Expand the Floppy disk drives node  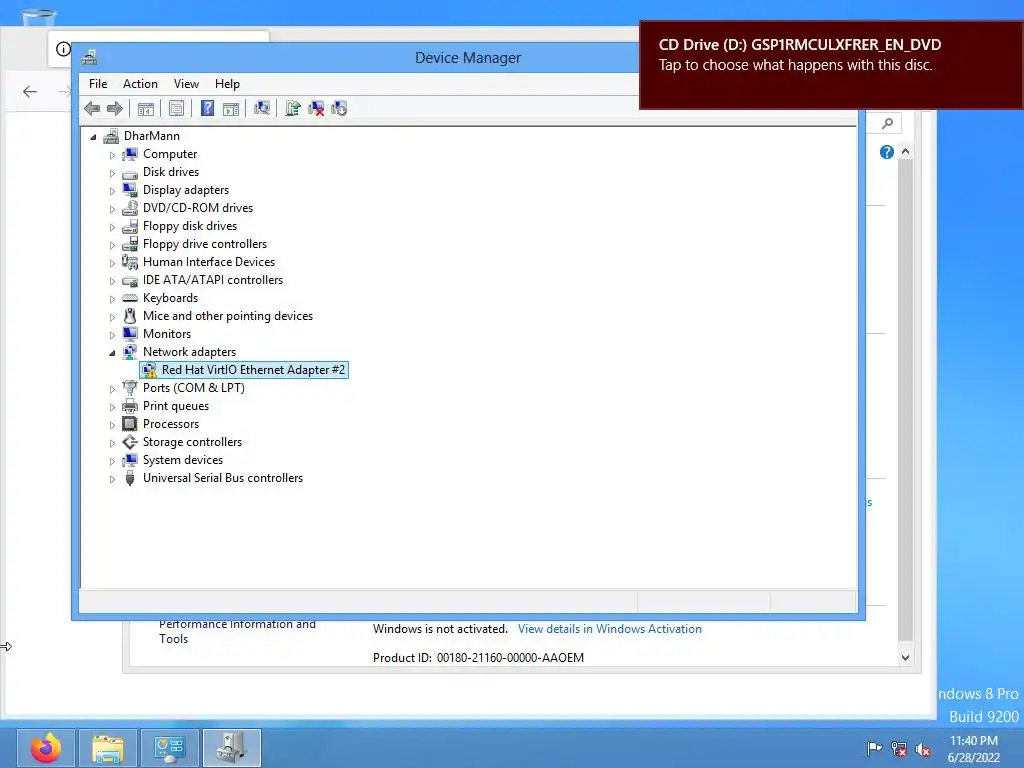click(x=112, y=227)
